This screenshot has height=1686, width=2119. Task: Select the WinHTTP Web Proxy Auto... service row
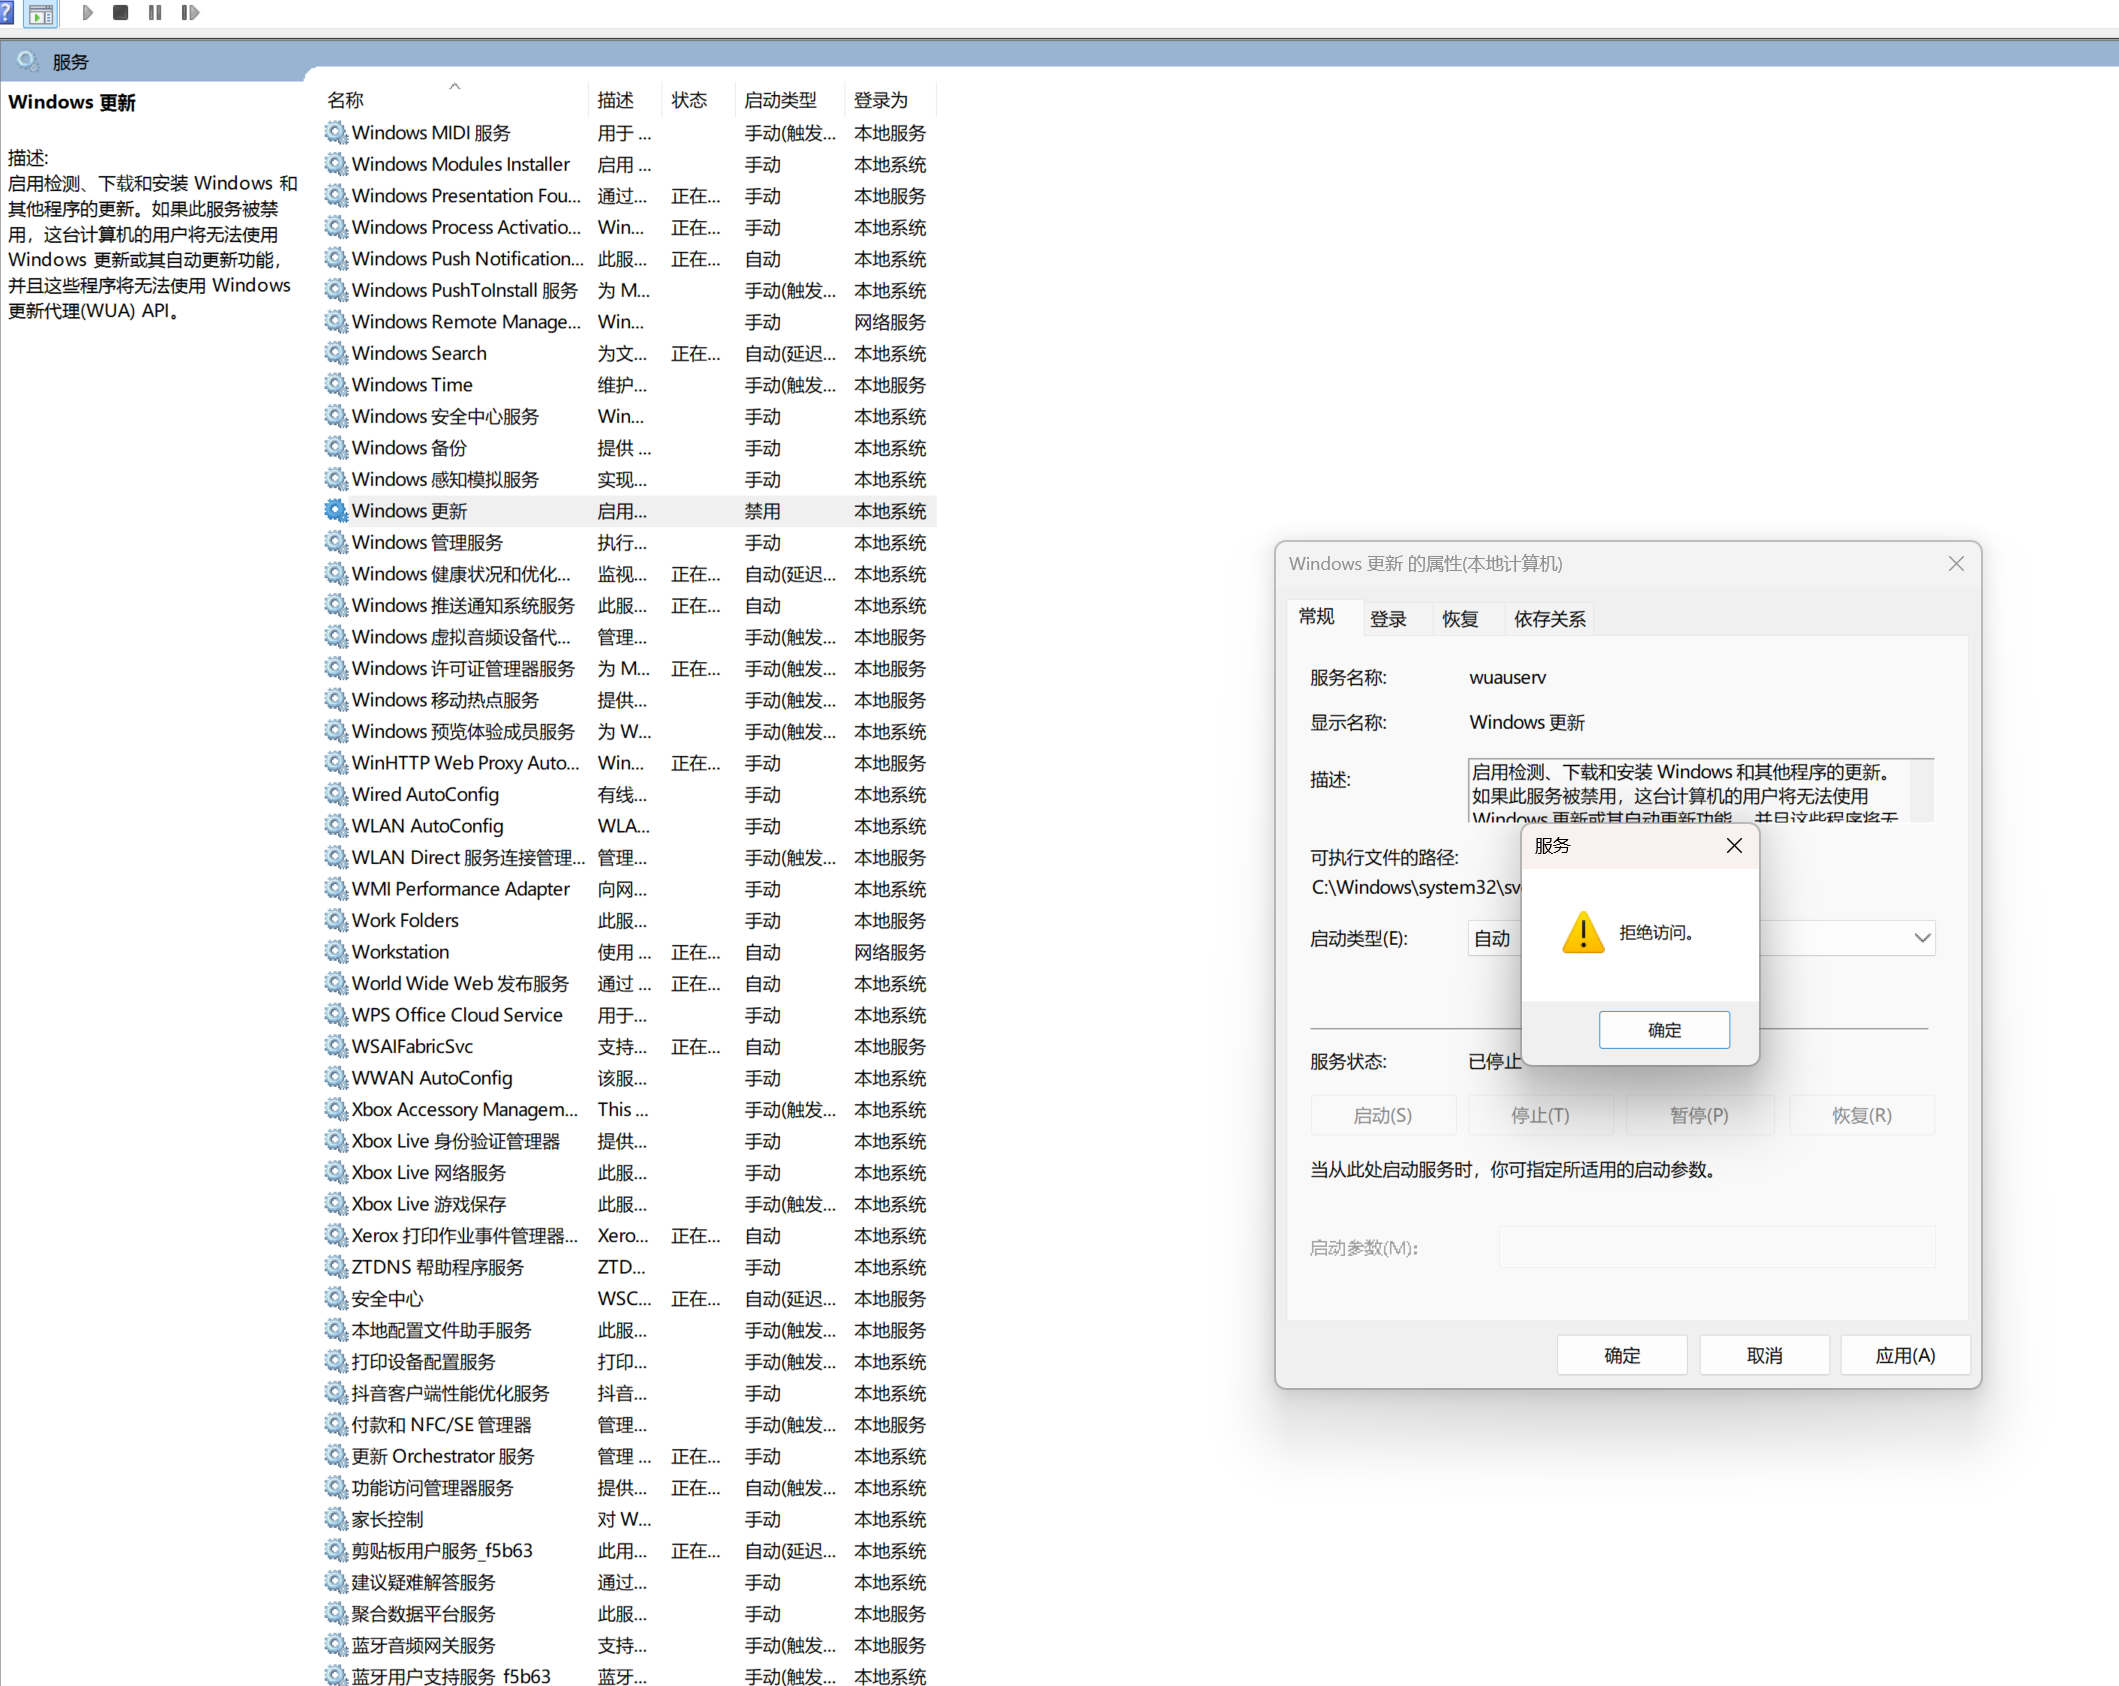pos(630,763)
